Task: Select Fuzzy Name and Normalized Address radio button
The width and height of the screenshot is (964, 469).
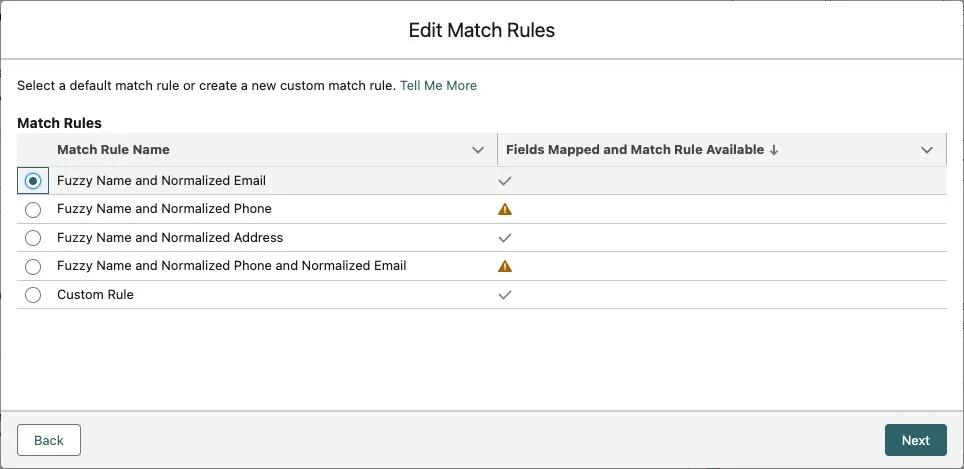Action: 33,238
